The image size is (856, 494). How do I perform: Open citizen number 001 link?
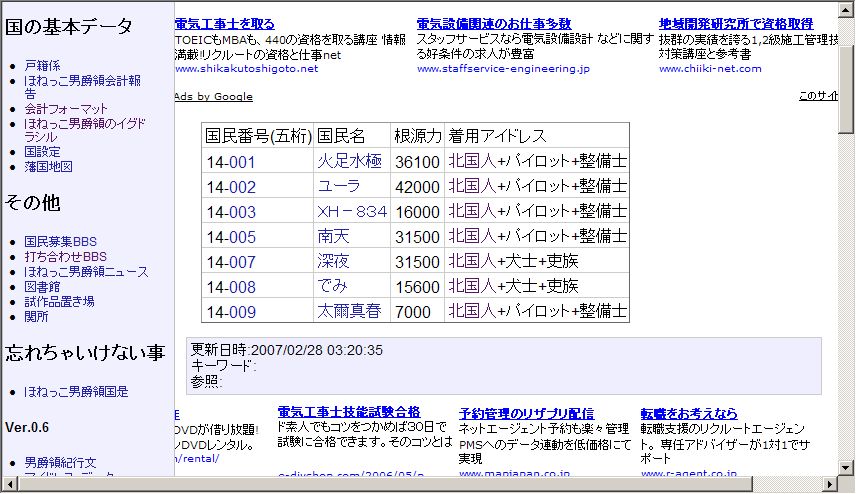click(x=242, y=162)
